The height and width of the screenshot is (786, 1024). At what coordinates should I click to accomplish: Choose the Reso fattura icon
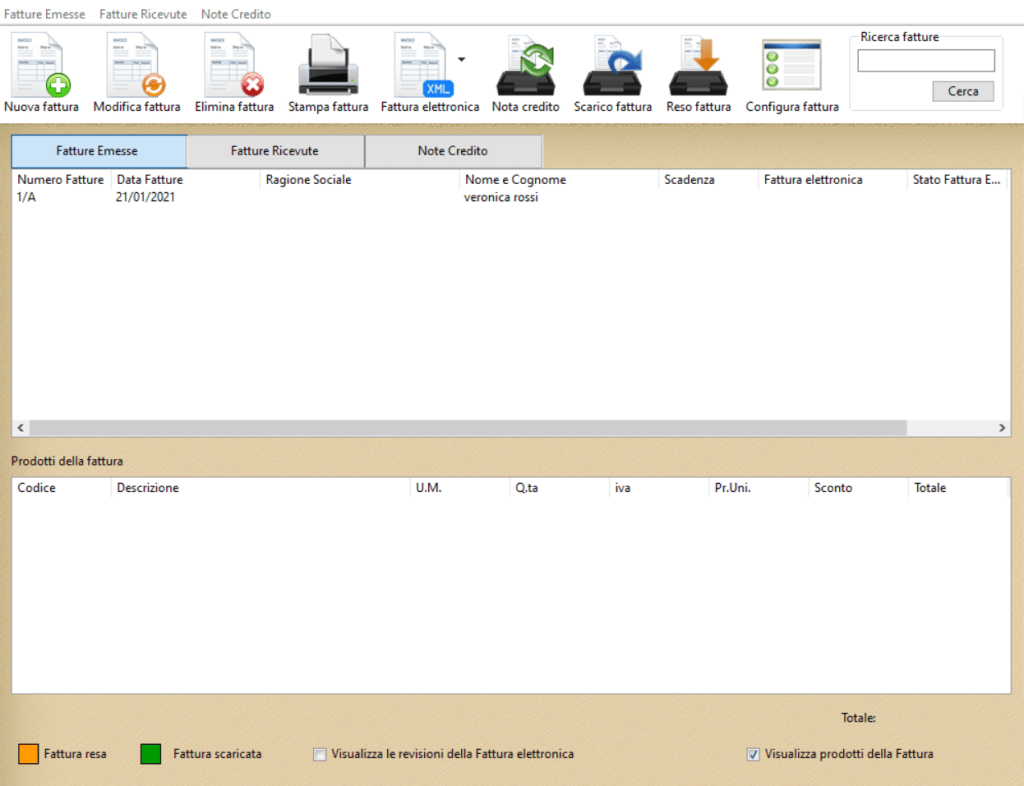click(698, 66)
